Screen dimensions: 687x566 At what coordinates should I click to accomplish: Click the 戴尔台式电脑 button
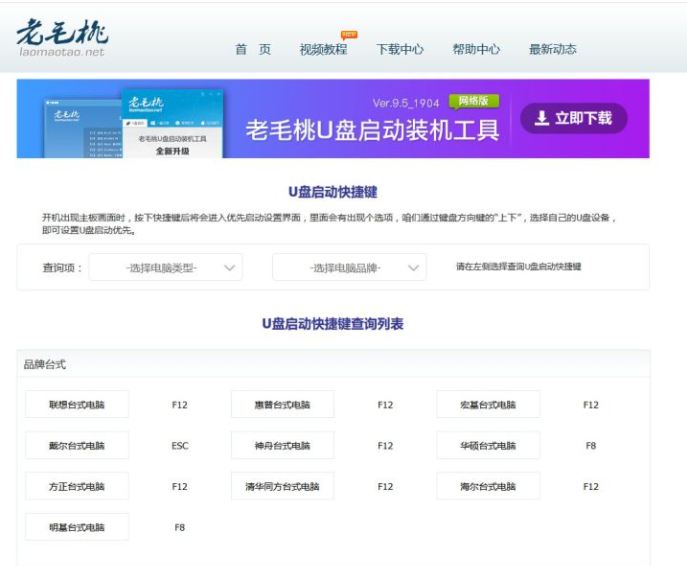pos(77,446)
